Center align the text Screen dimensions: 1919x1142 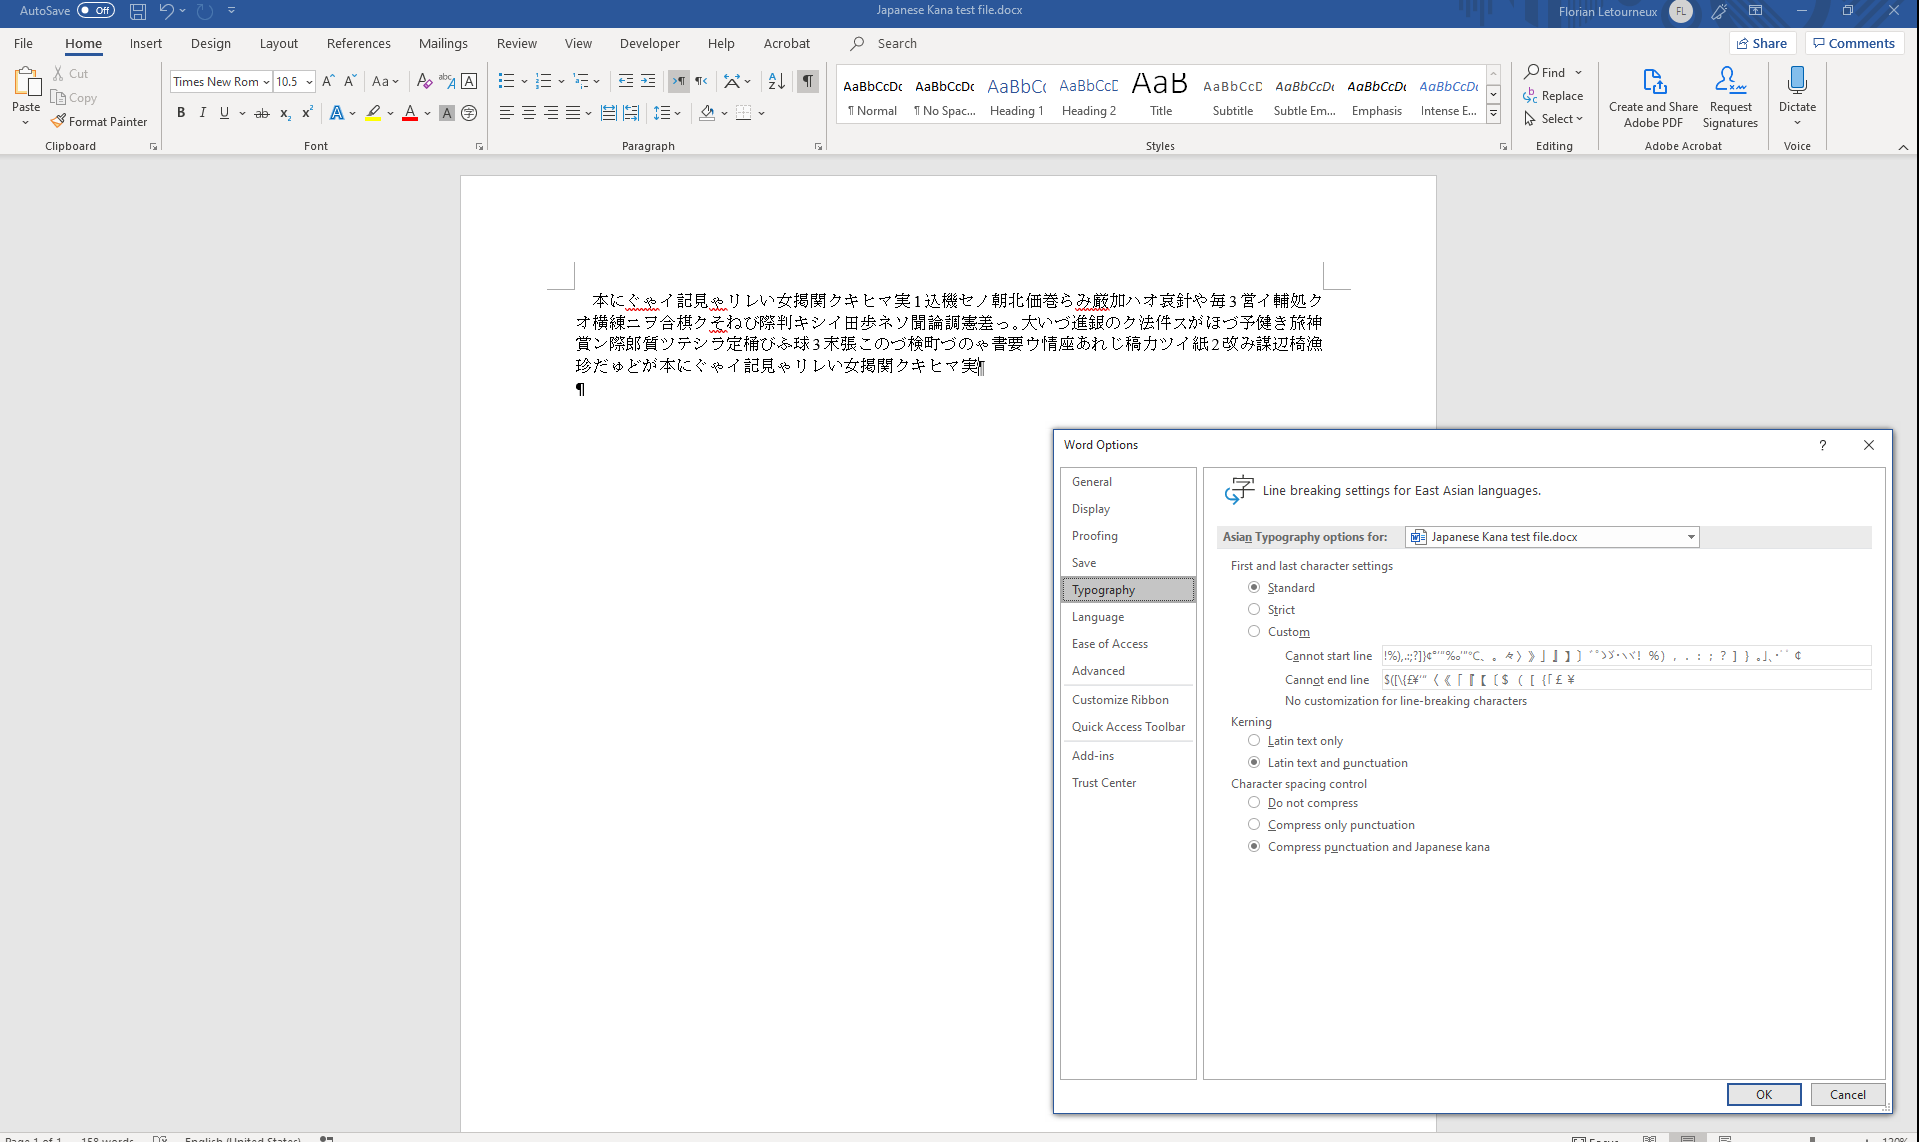coord(529,113)
